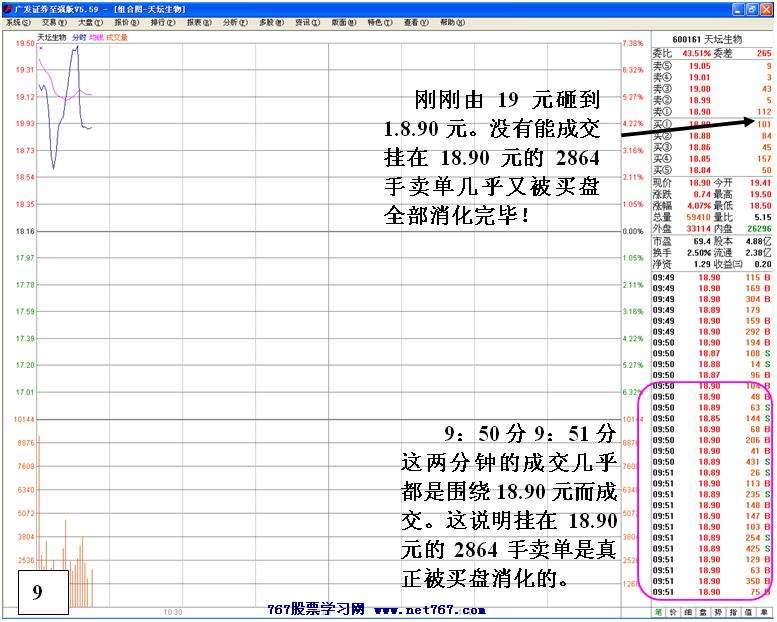
Task: Open the 帮助(H) menu
Action: (x=451, y=21)
